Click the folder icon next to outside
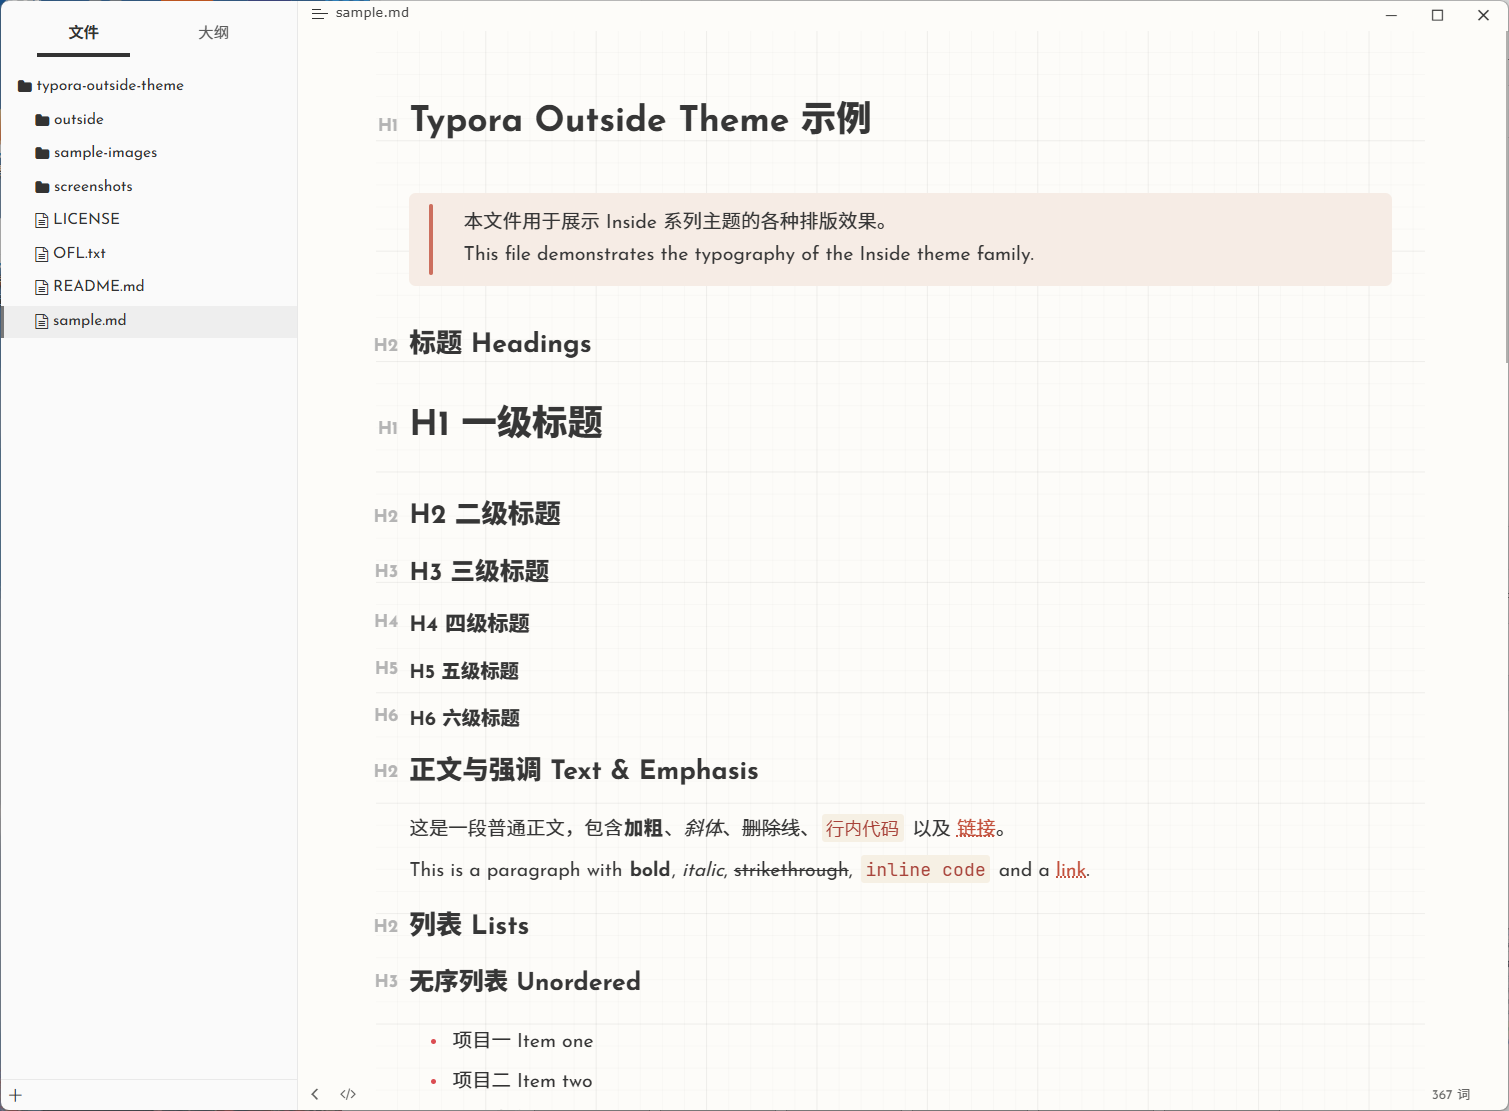This screenshot has height=1111, width=1509. [42, 120]
